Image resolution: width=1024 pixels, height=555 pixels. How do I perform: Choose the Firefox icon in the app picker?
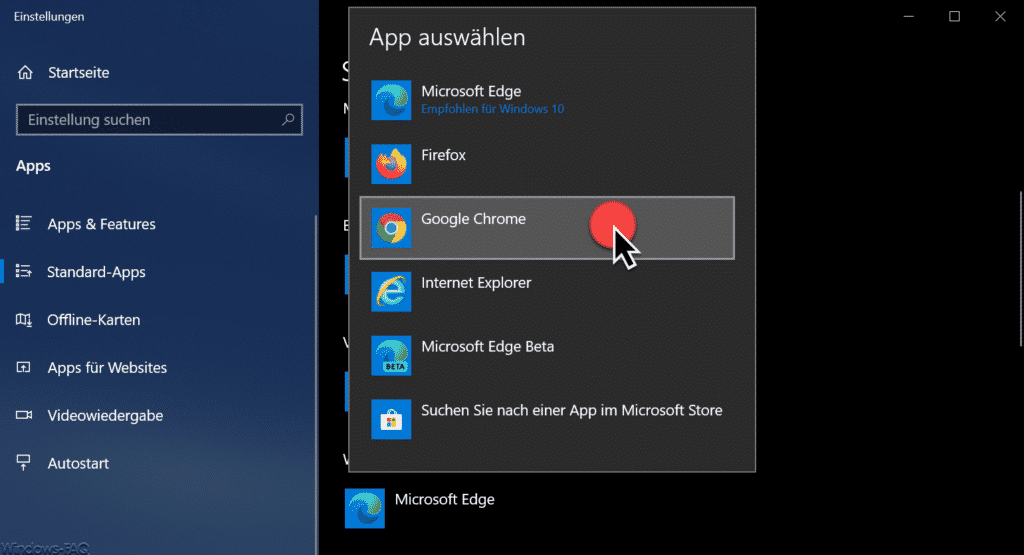pyautogui.click(x=391, y=164)
